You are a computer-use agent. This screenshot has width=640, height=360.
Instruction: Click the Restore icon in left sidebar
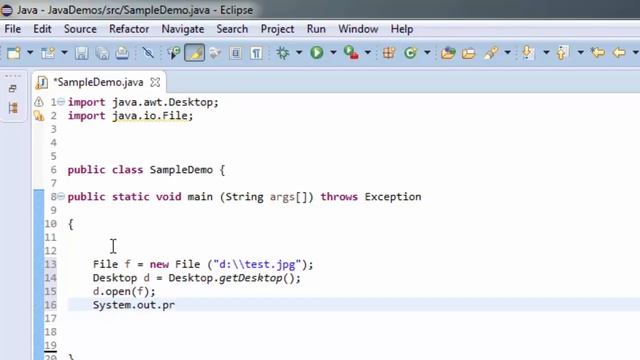(x=12, y=89)
